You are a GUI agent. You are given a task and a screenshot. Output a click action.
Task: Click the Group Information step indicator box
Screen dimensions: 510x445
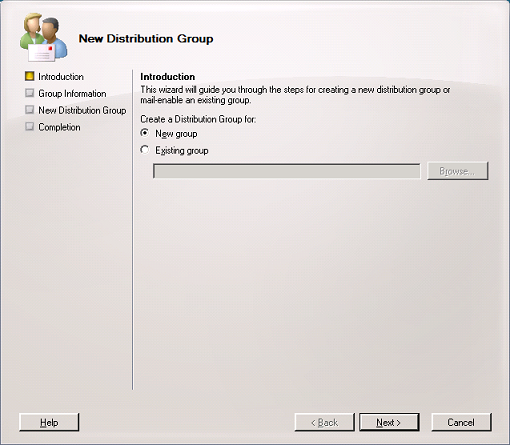click(x=30, y=93)
